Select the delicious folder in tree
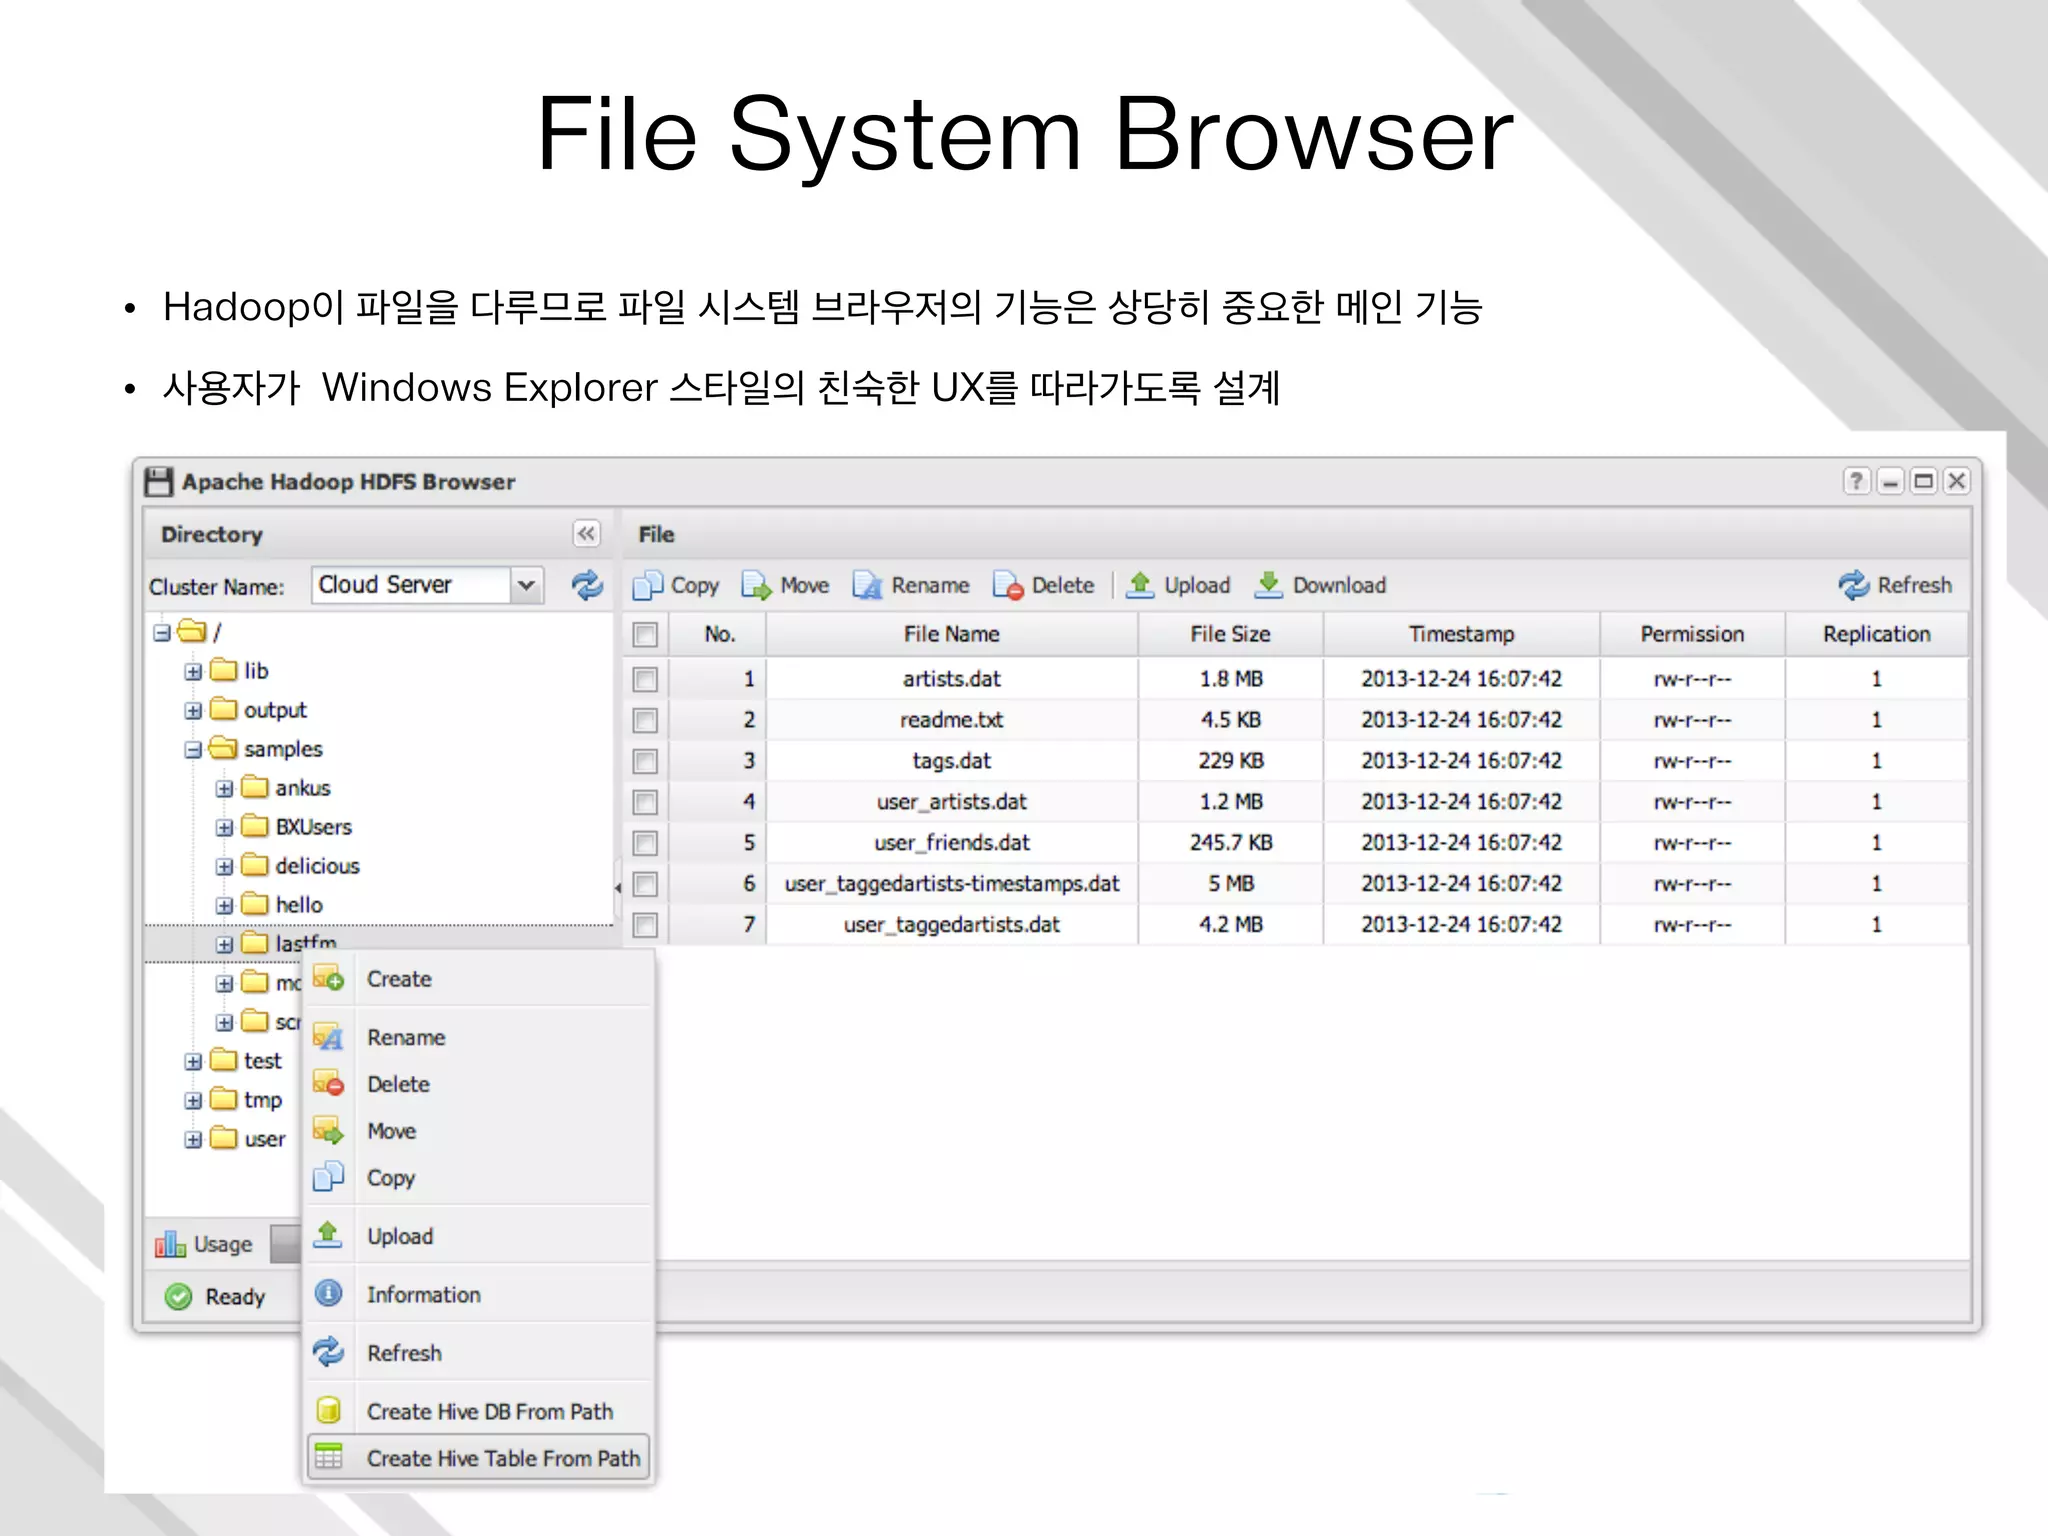This screenshot has height=1536, width=2048. pyautogui.click(x=317, y=866)
